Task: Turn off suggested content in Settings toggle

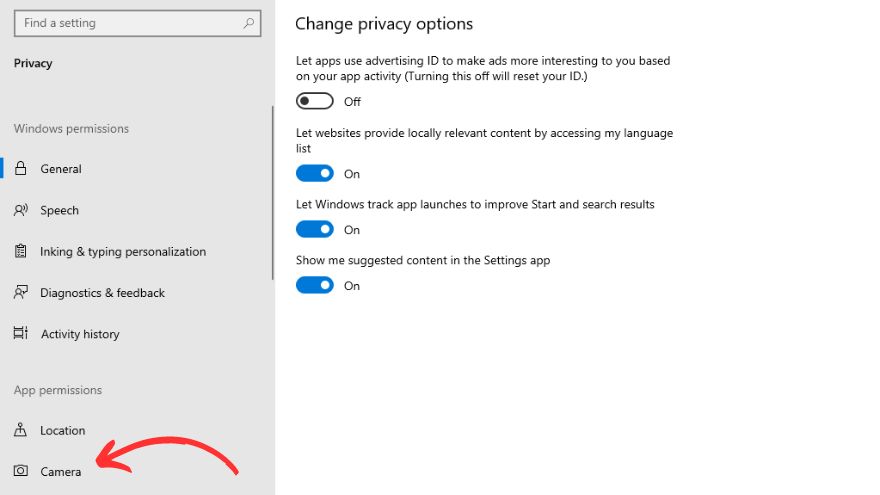Action: [315, 286]
